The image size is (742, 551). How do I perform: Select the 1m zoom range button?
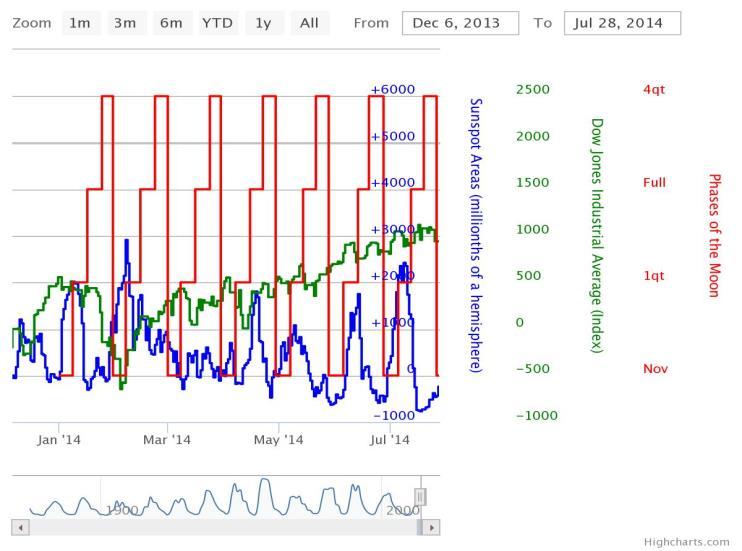coord(80,23)
